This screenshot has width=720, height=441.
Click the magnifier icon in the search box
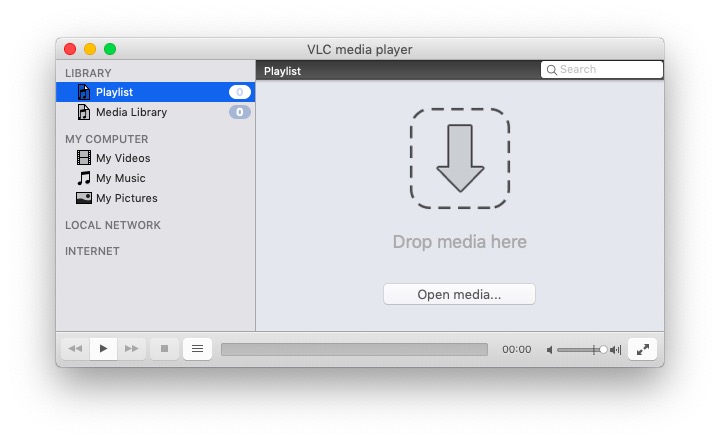[552, 70]
